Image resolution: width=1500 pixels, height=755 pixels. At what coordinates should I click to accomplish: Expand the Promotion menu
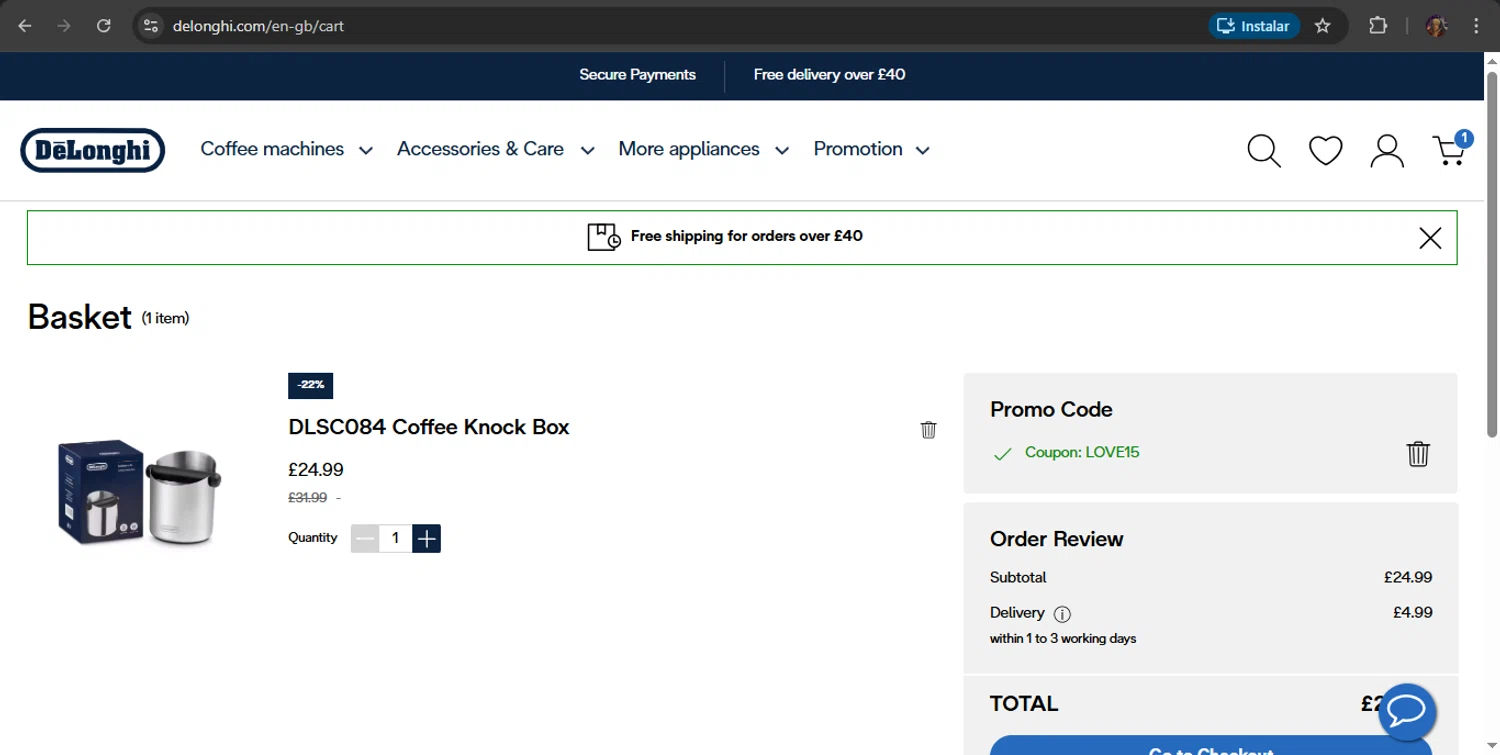872,149
